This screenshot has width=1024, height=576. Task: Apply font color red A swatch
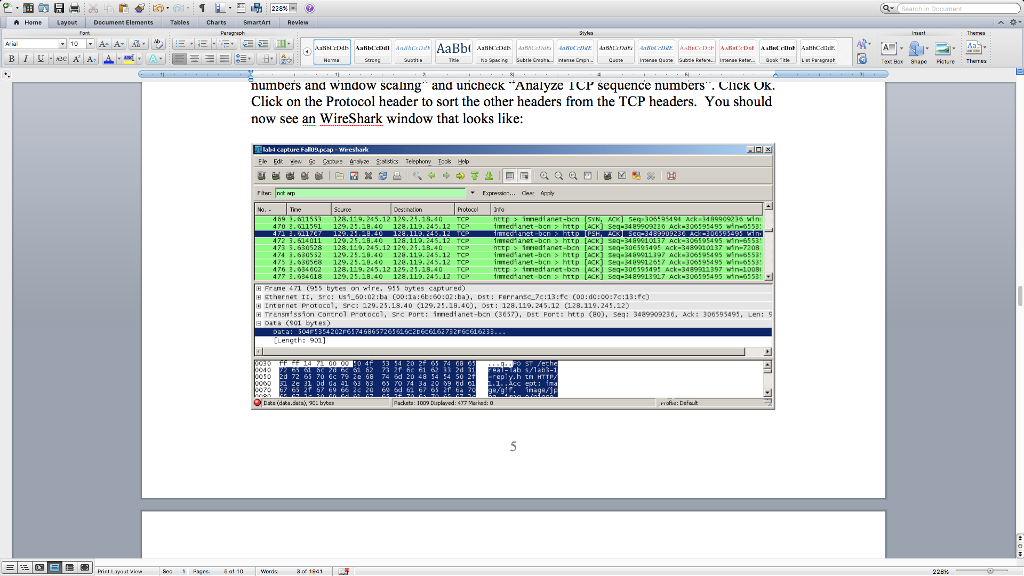click(108, 59)
